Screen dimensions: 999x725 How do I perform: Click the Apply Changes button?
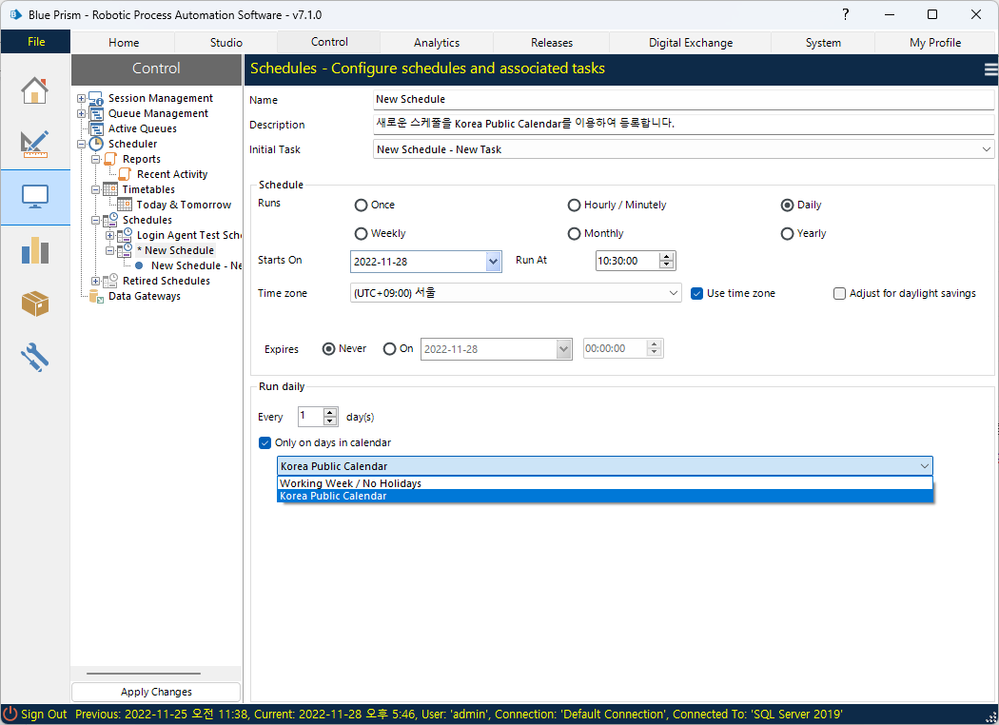pyautogui.click(x=156, y=692)
